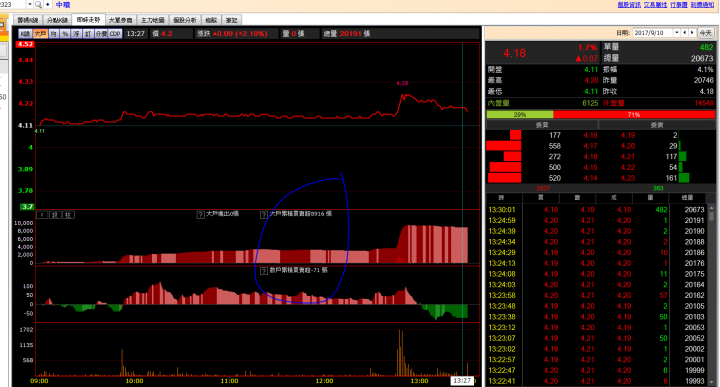This screenshot has width=720, height=387.
Task: Toggle the 大戶 toolbar button
Action: (x=40, y=34)
